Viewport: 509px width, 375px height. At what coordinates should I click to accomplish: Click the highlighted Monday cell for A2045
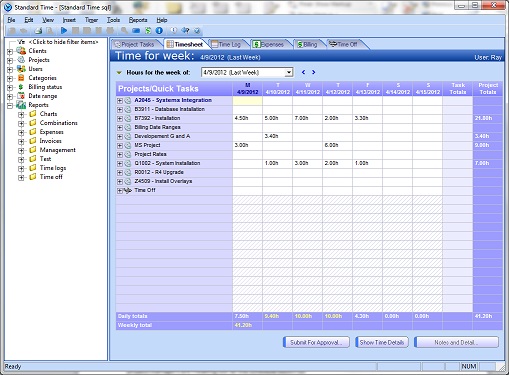[247, 100]
